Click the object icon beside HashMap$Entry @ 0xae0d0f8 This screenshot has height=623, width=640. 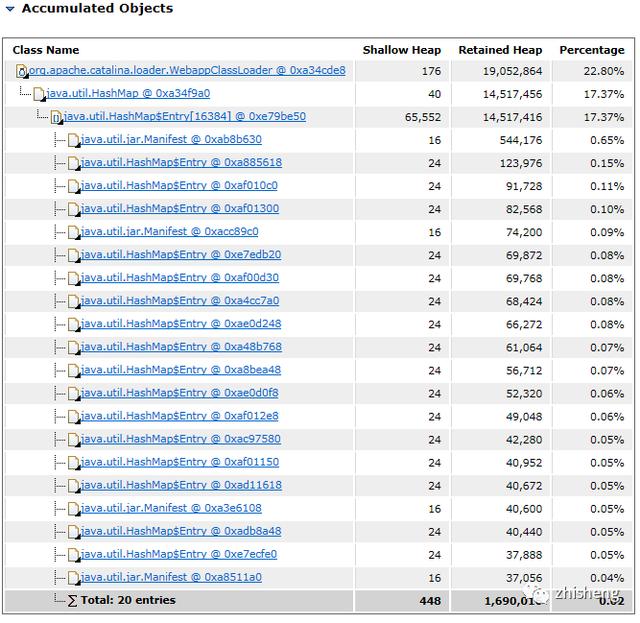(74, 394)
